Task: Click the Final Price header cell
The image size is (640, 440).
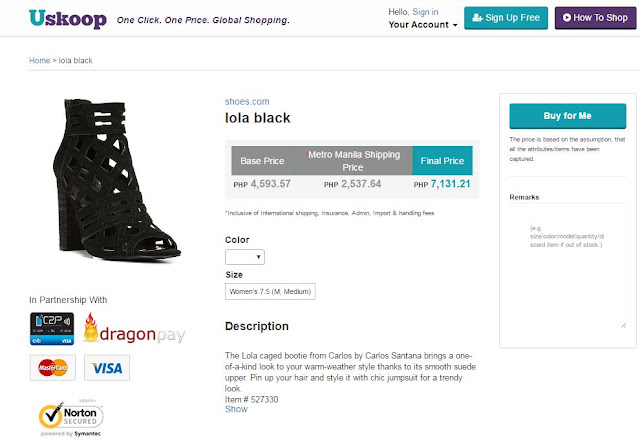Action: click(x=442, y=161)
